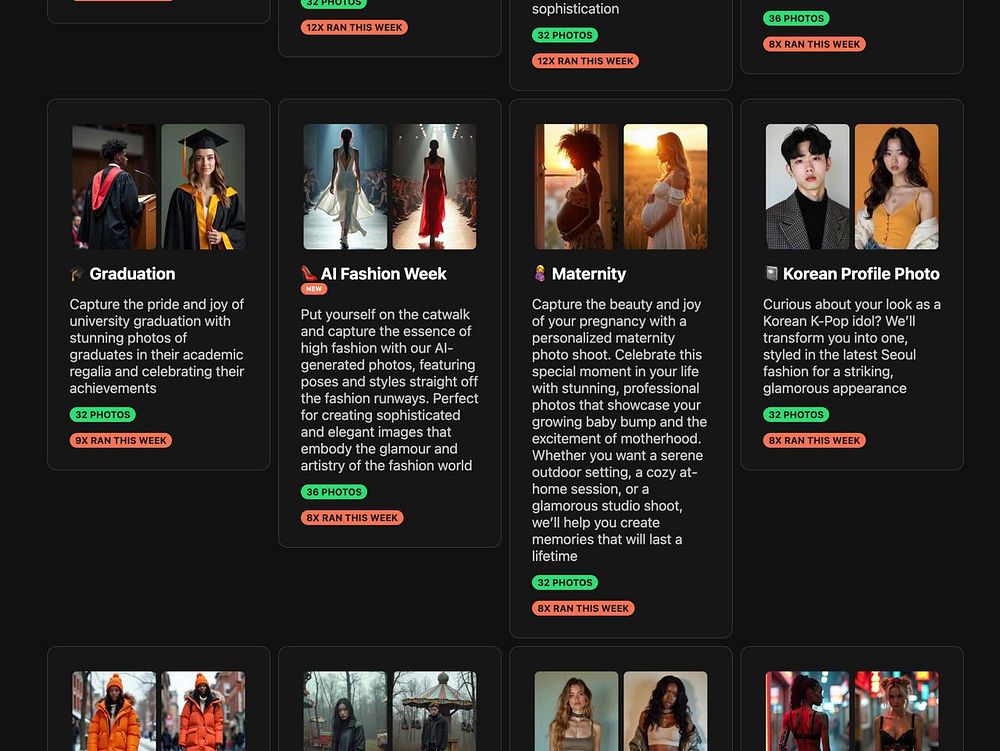
Task: Click AI Fashion Week's 8X RAN THIS WEEK badge
Action: point(352,518)
